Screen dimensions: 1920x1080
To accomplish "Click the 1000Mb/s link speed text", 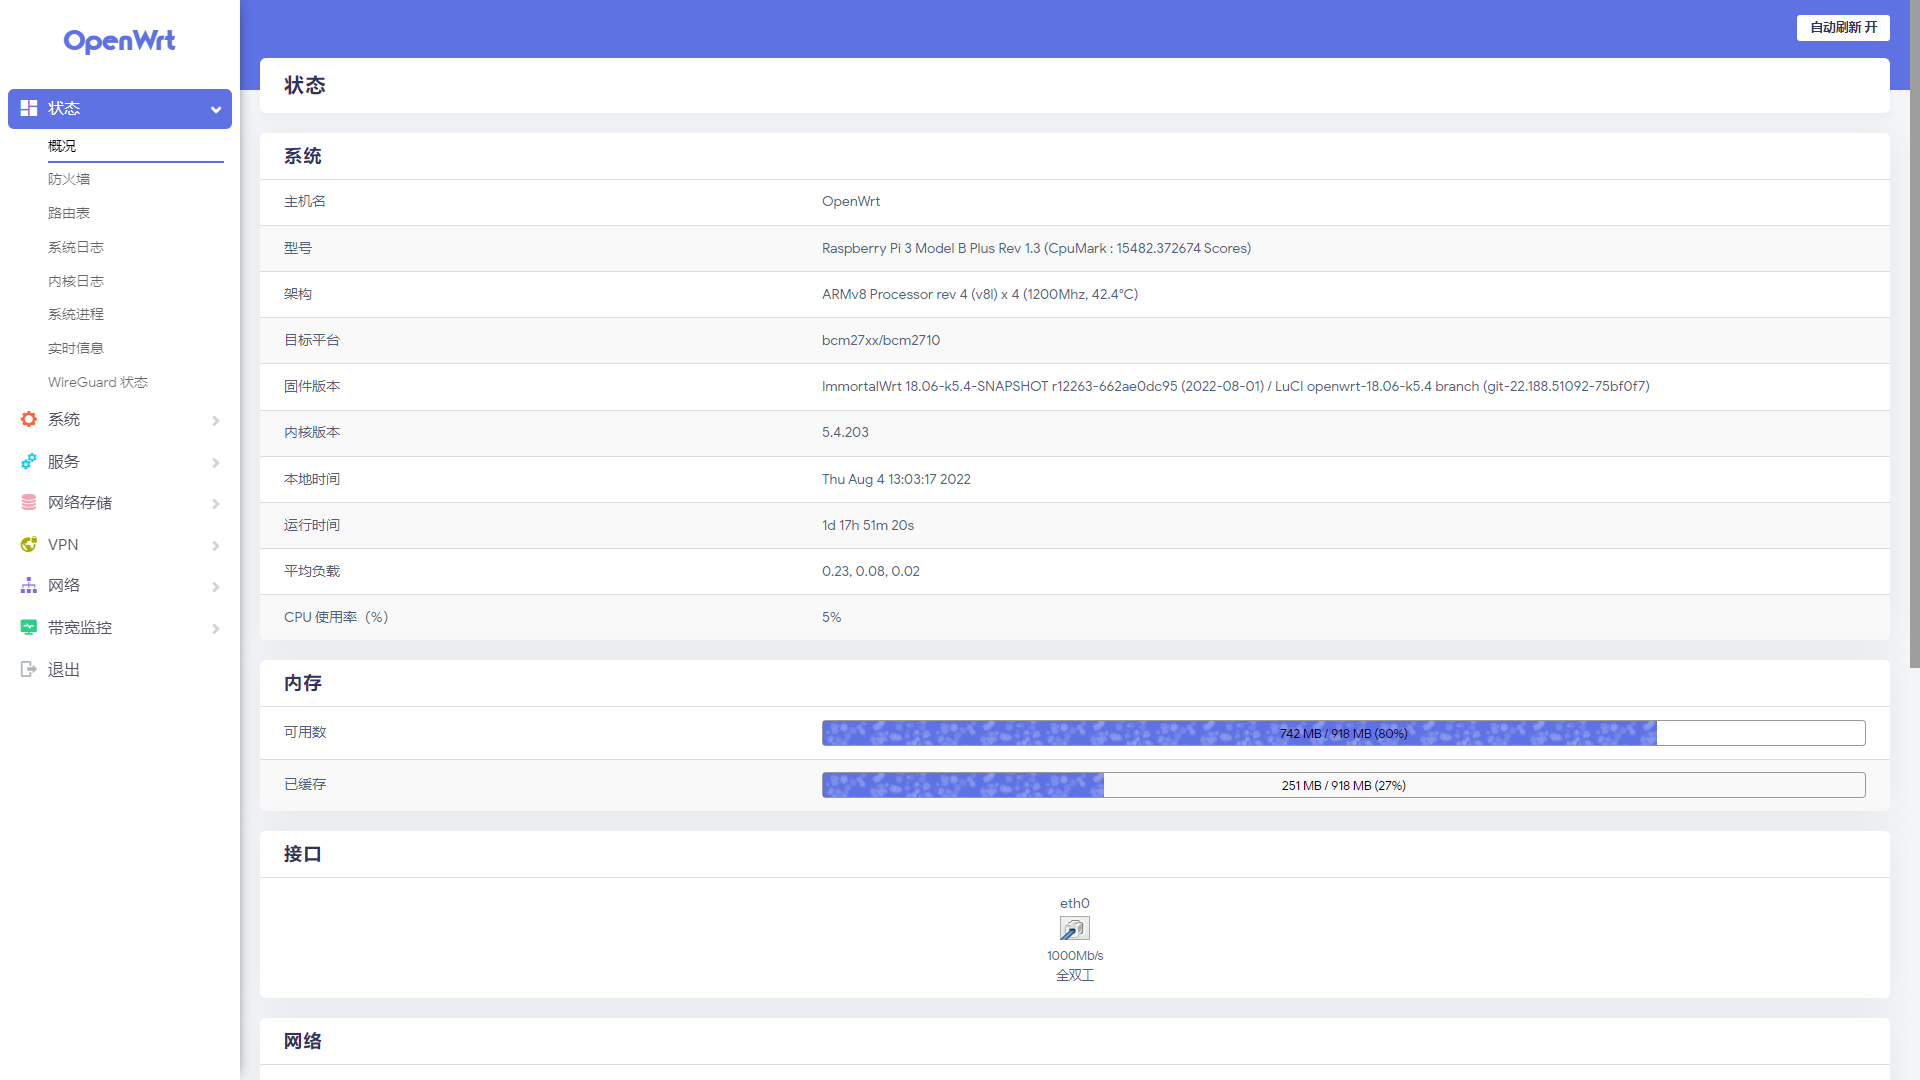I will [x=1075, y=955].
